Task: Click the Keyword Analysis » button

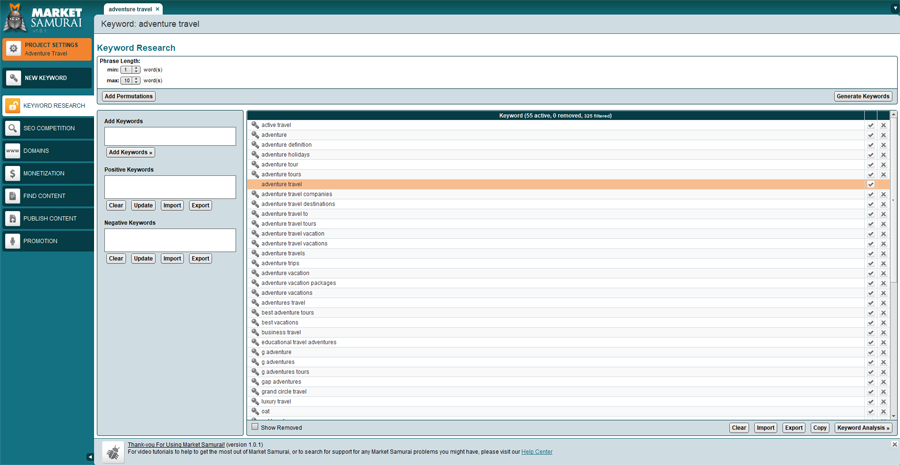Action: pyautogui.click(x=863, y=428)
